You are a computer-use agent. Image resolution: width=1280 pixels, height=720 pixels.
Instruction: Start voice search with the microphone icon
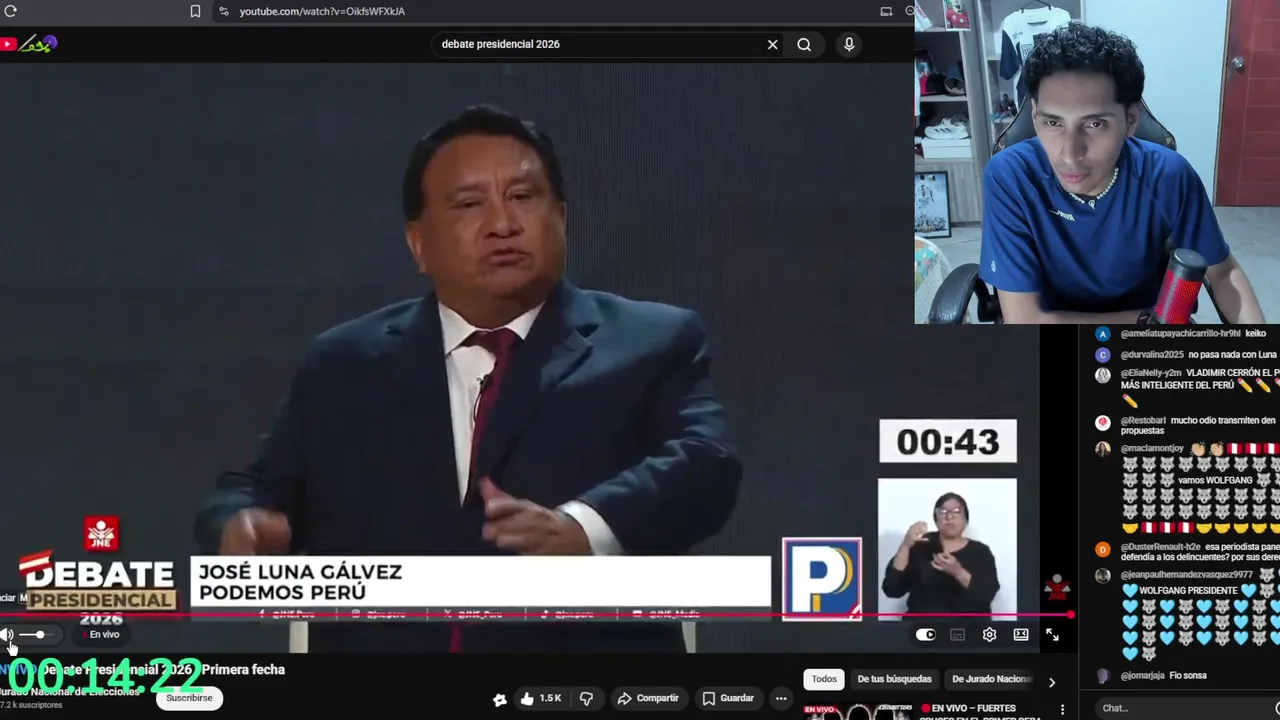click(x=849, y=44)
